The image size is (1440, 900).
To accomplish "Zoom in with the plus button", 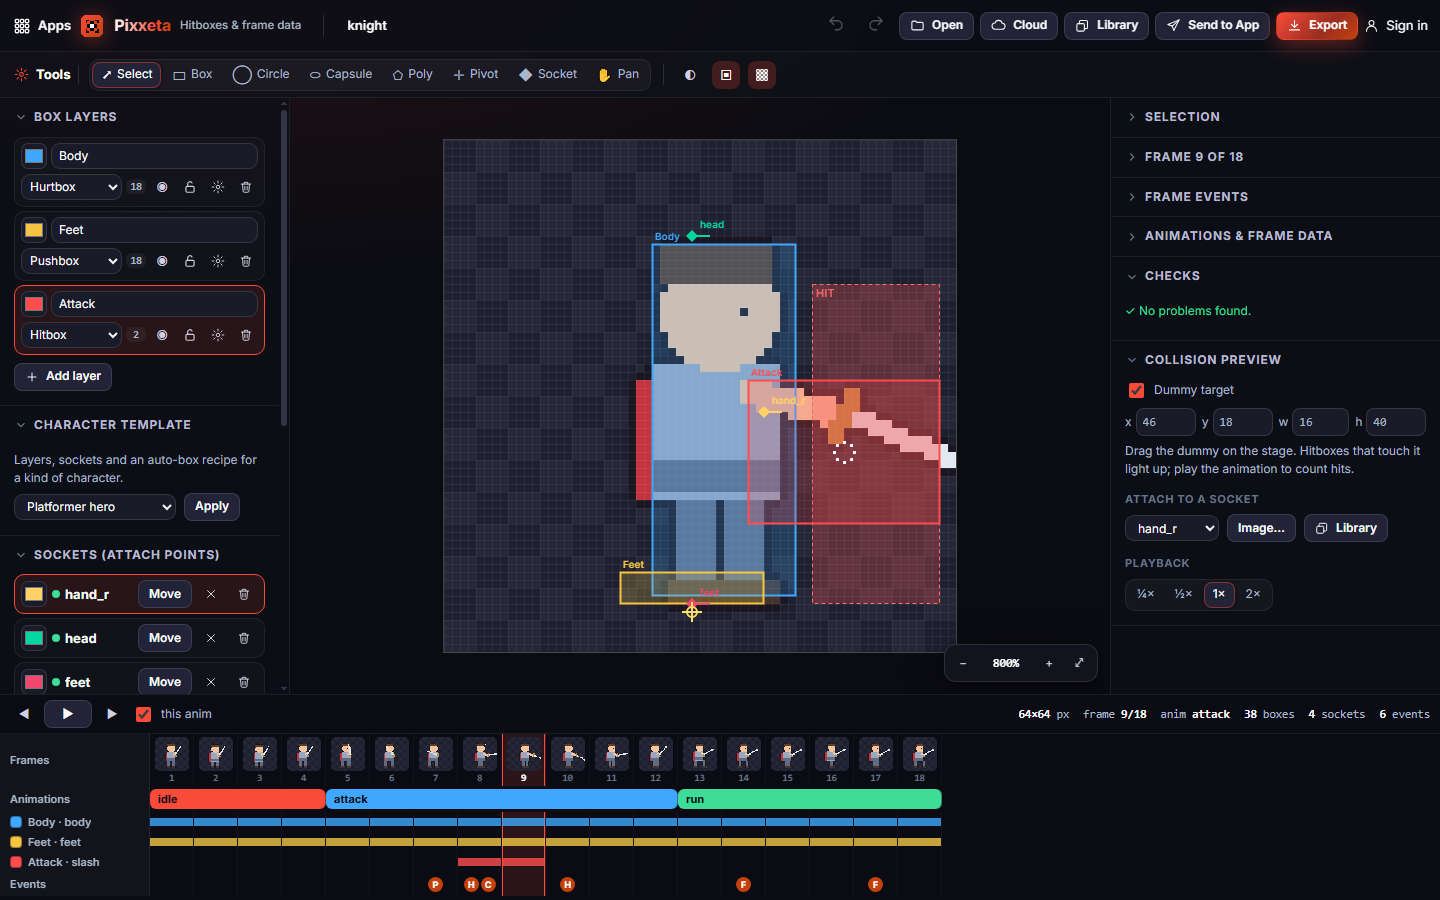I will click(1049, 663).
